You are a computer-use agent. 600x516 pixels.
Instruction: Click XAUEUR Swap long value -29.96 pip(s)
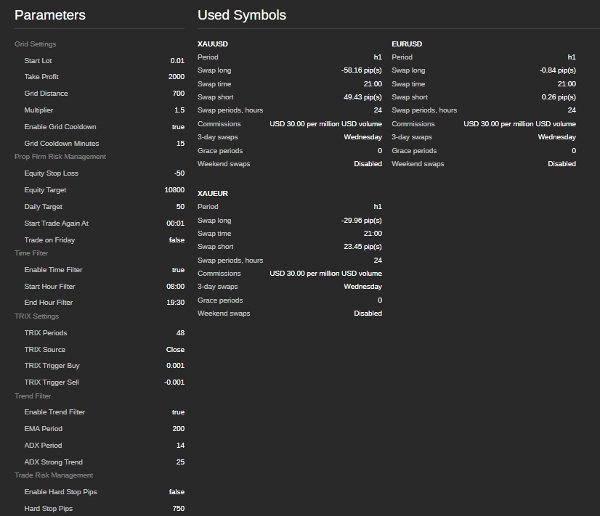(x=362, y=220)
